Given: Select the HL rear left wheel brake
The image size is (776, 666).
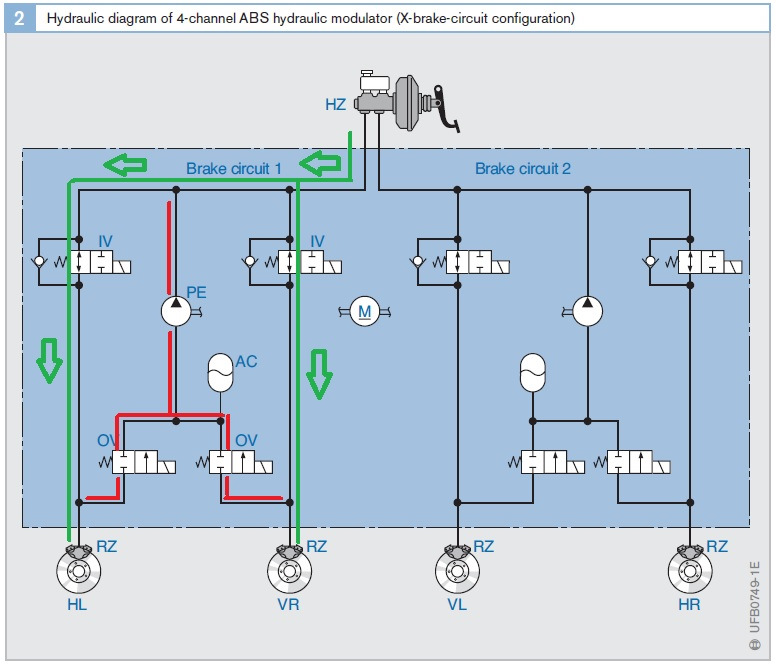Looking at the screenshot, I should (x=79, y=569).
